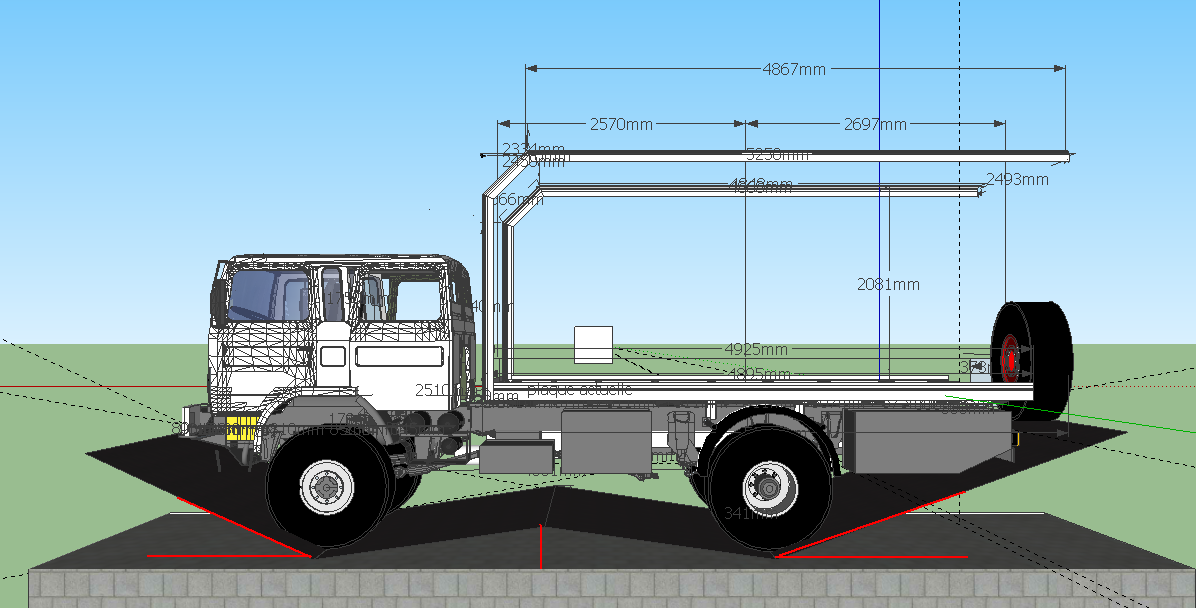Click the grey tank between the axles
The height and width of the screenshot is (608, 1196).
[x=606, y=440]
